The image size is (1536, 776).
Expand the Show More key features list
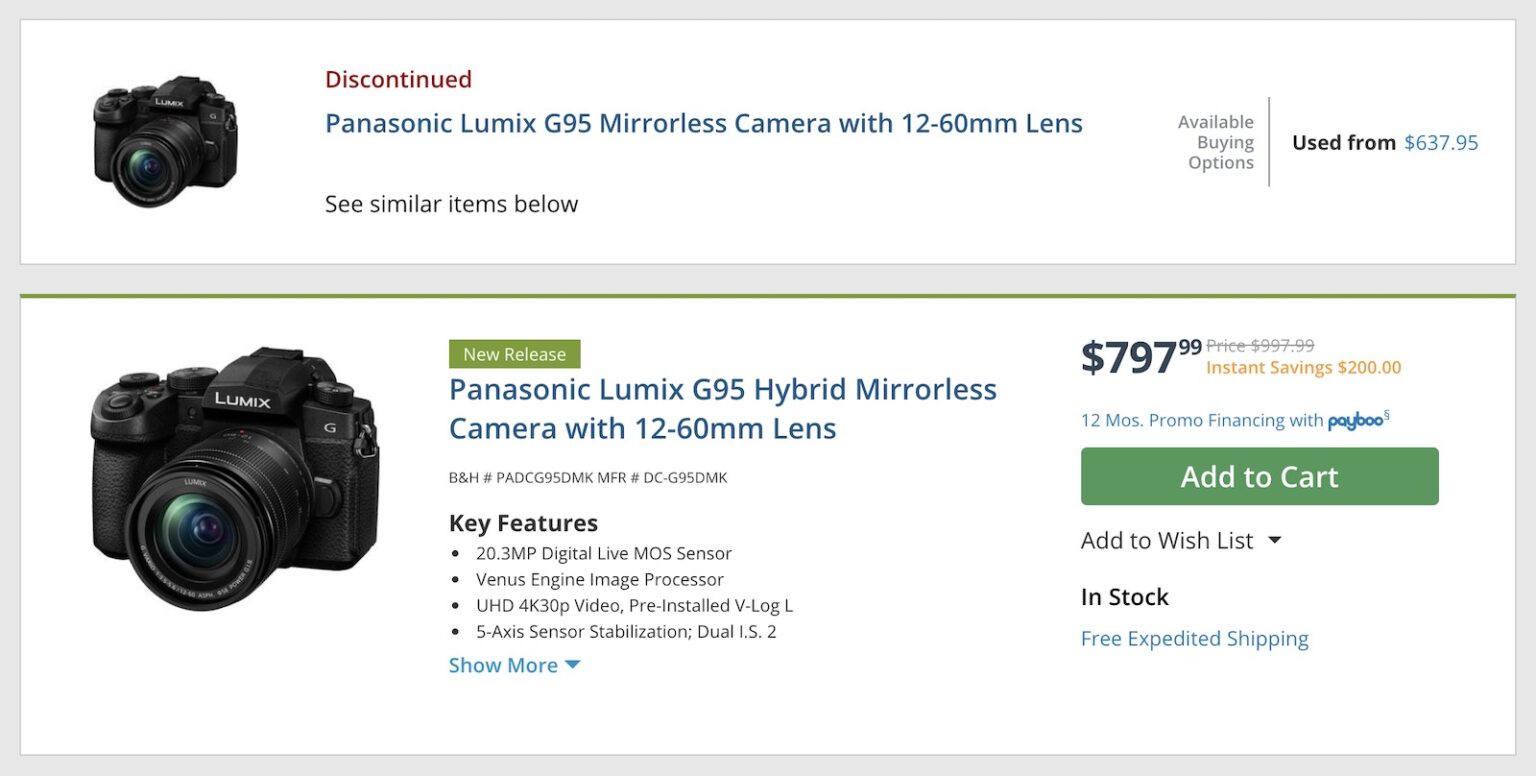tap(504, 665)
